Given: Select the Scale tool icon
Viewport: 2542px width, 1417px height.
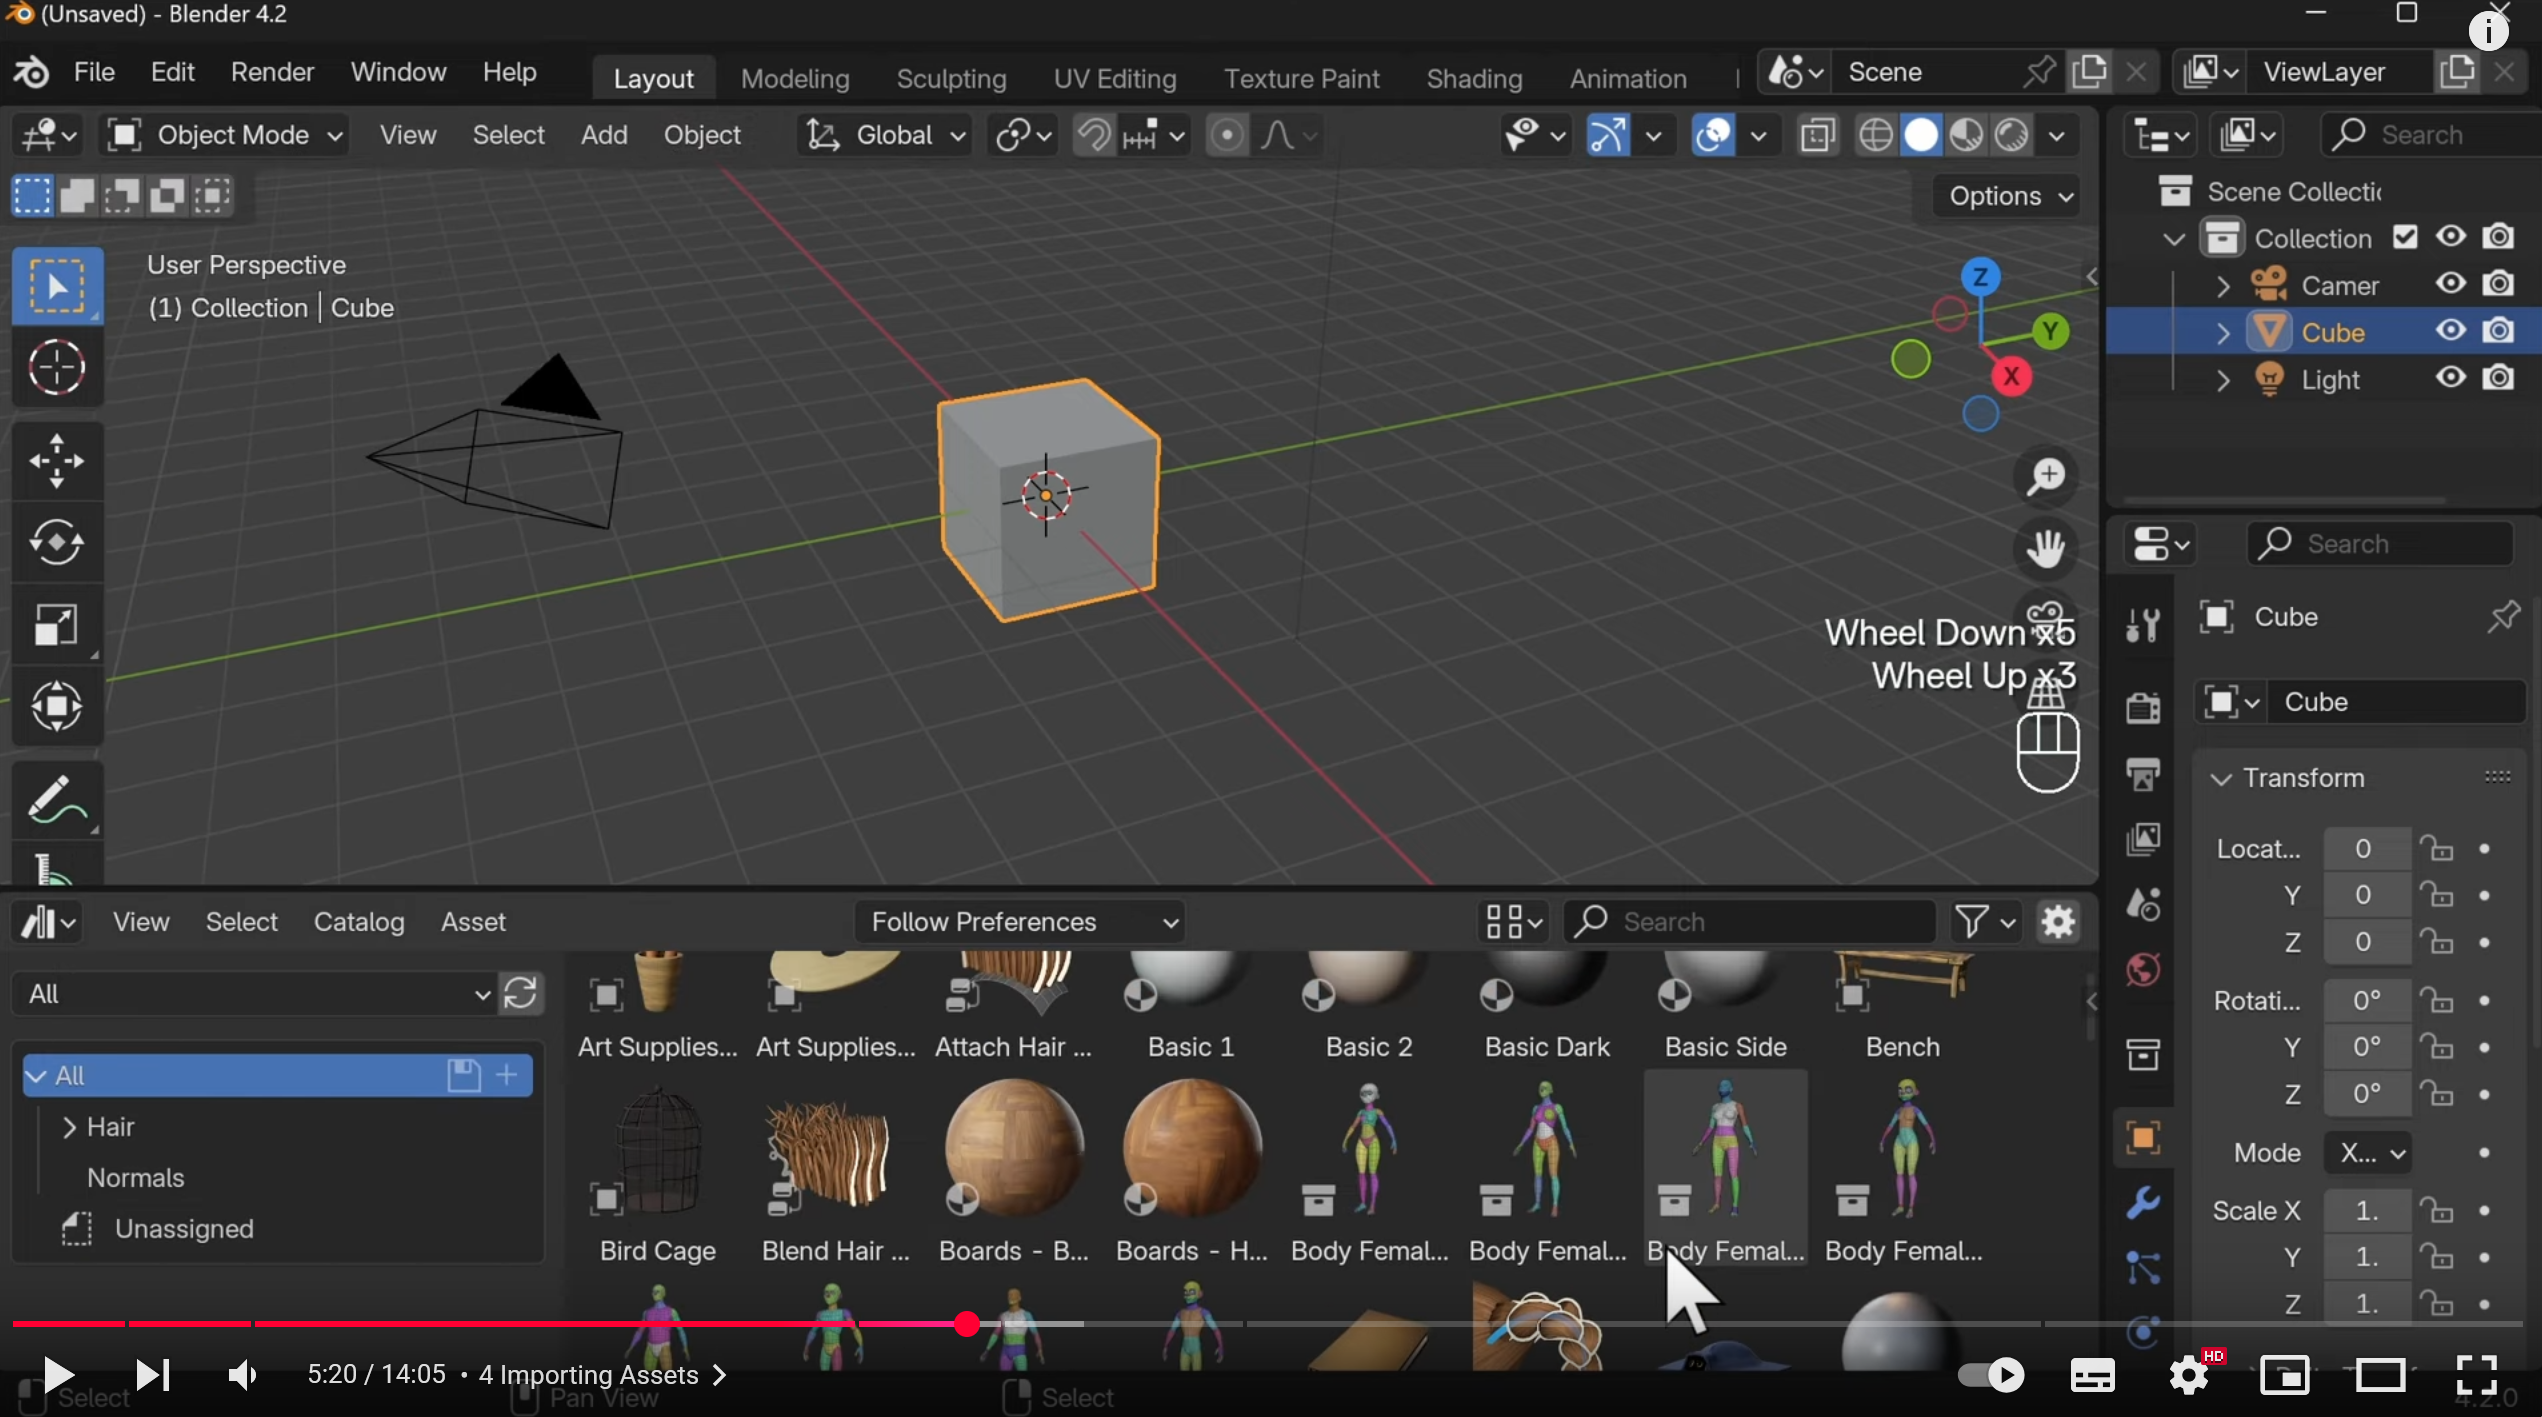Looking at the screenshot, I should click(x=56, y=625).
